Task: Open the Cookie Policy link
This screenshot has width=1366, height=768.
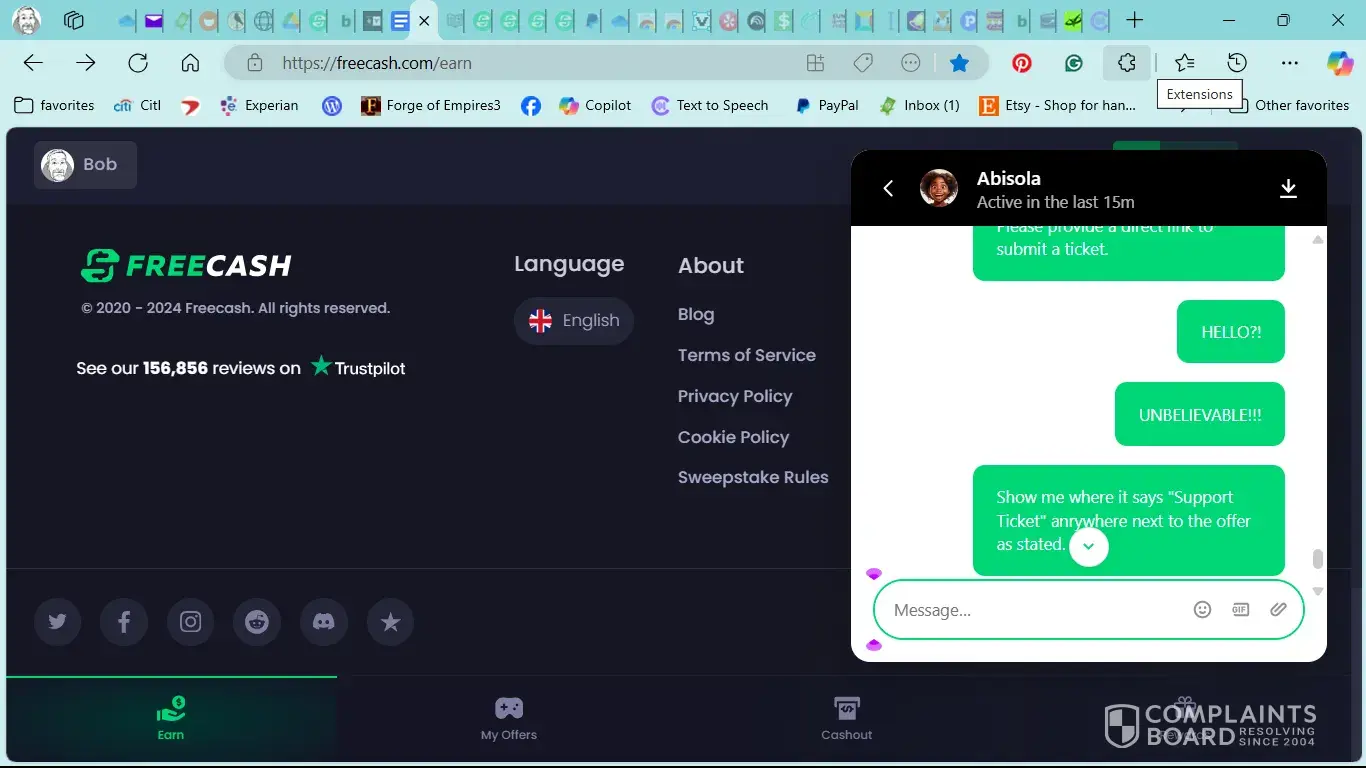Action: 733,437
